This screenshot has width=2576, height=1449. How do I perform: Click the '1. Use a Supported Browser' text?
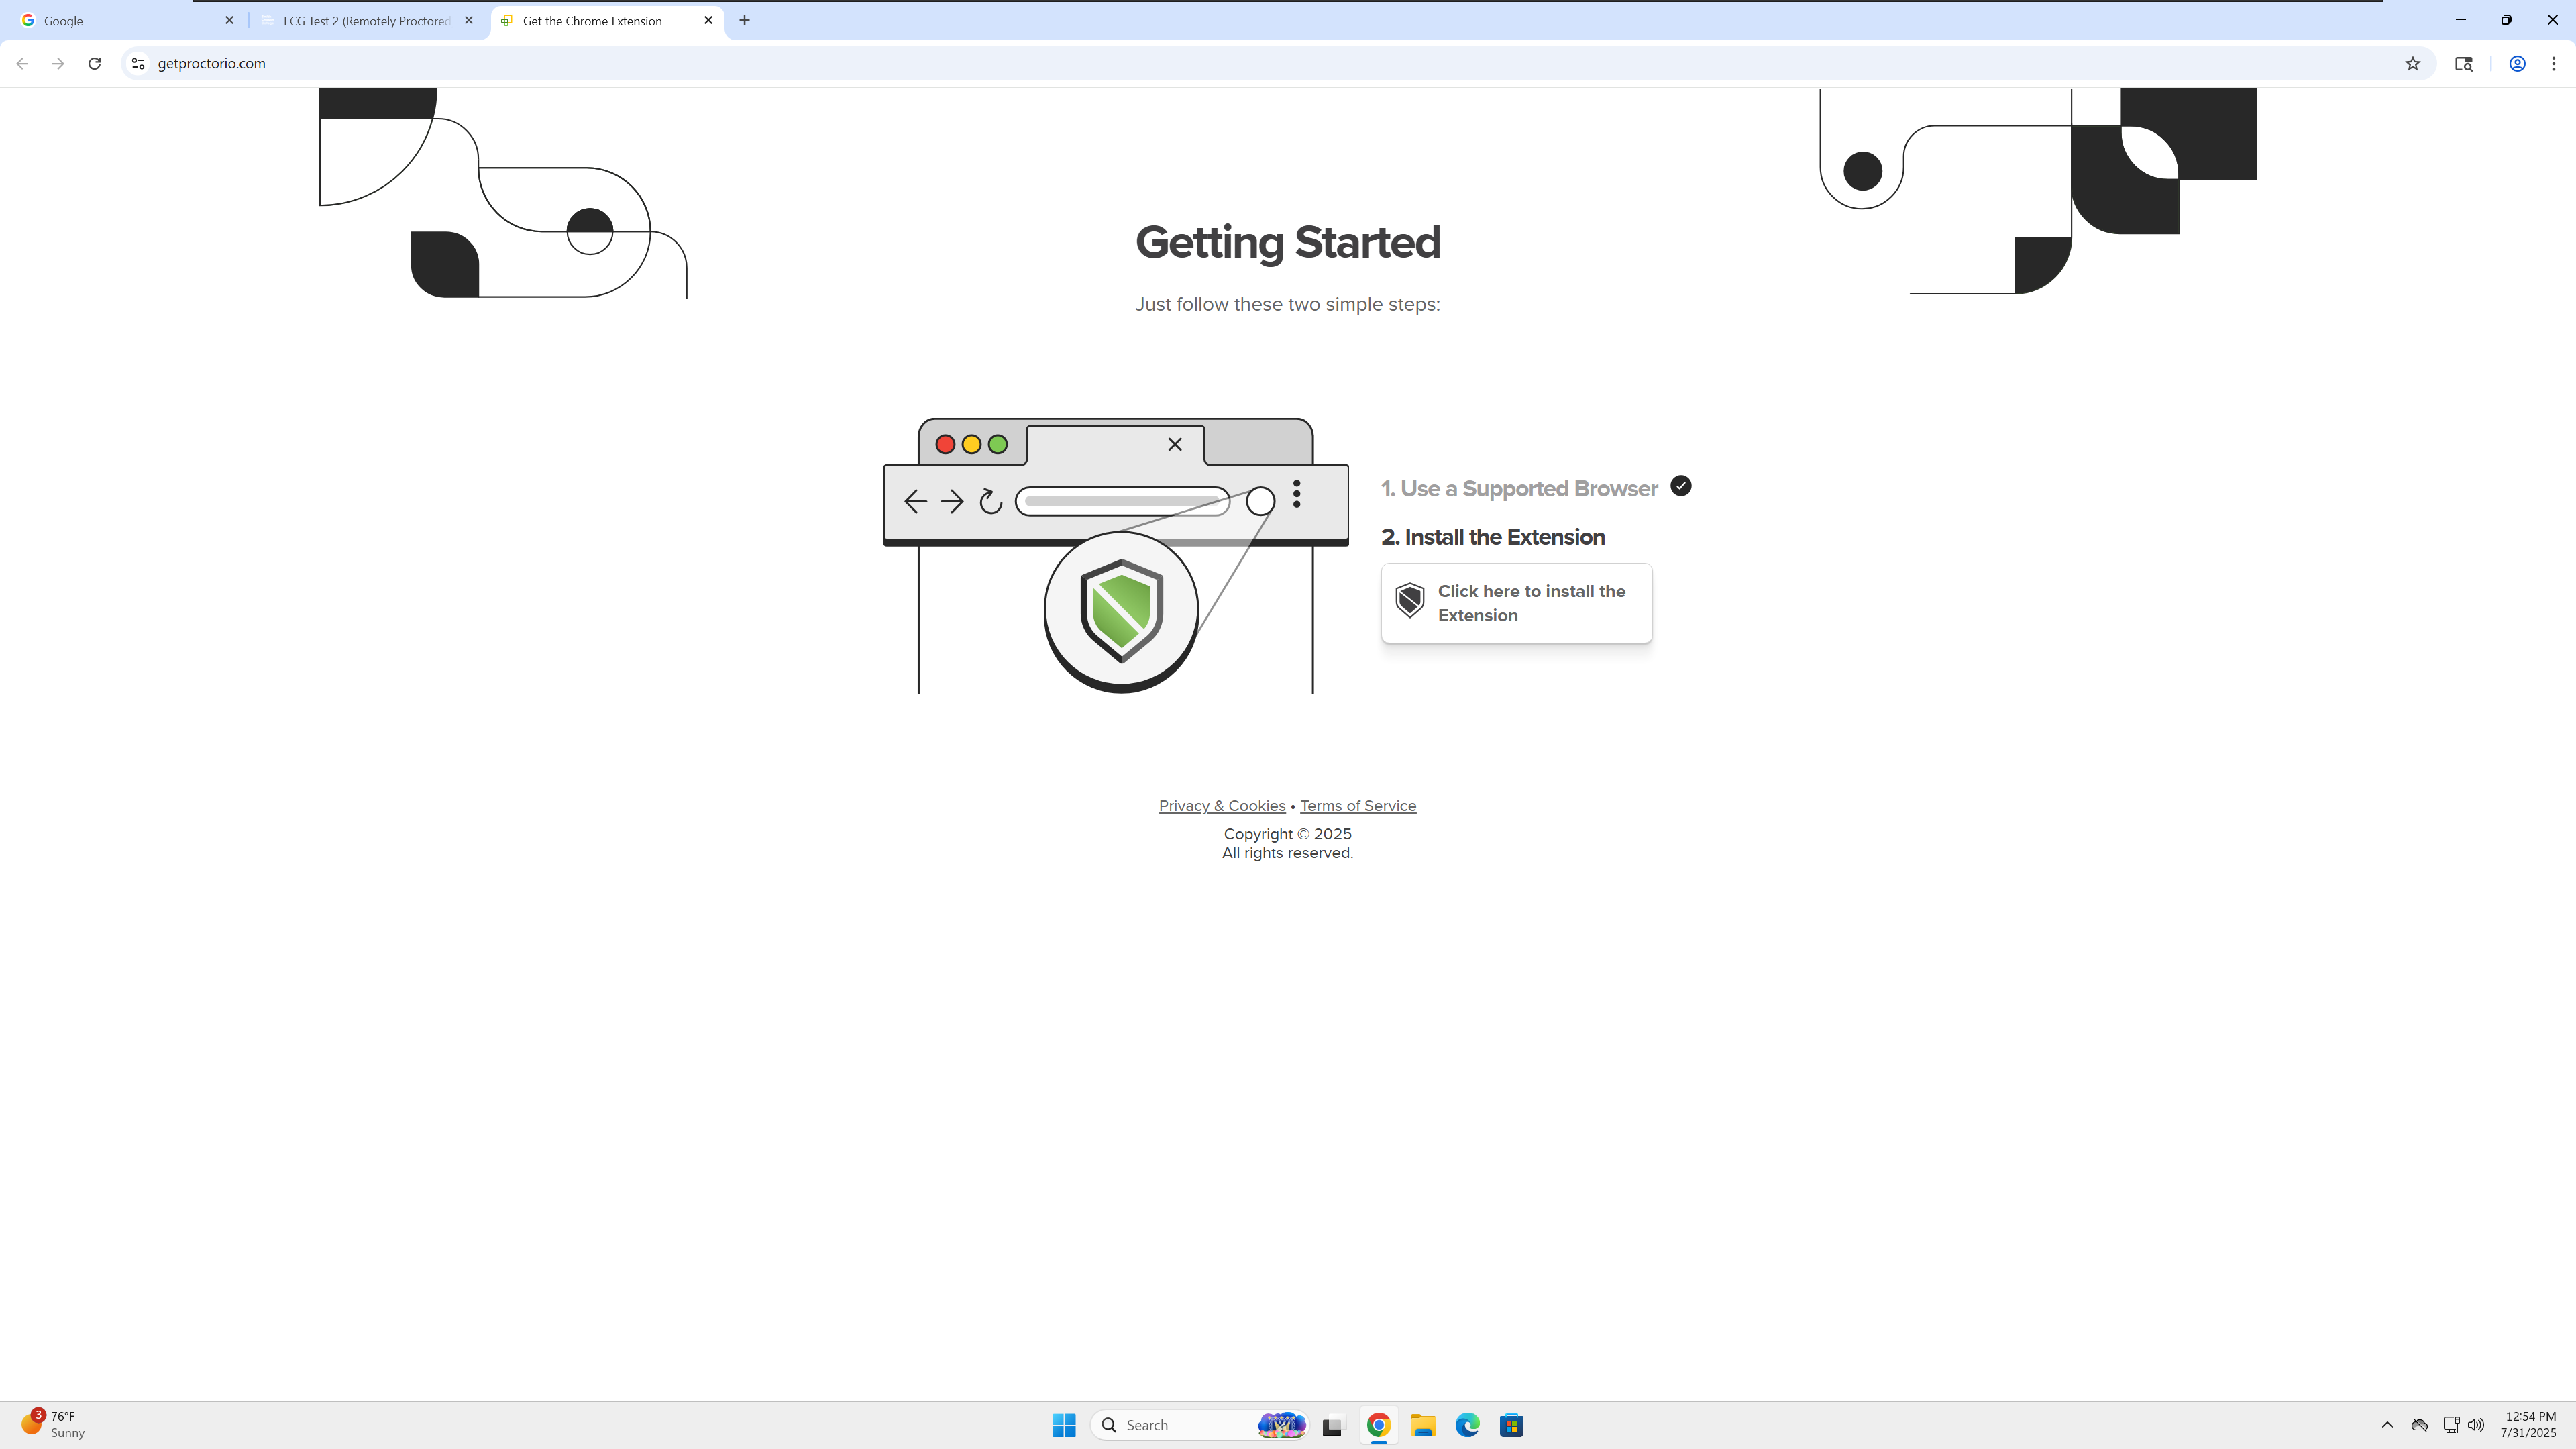point(1519,488)
